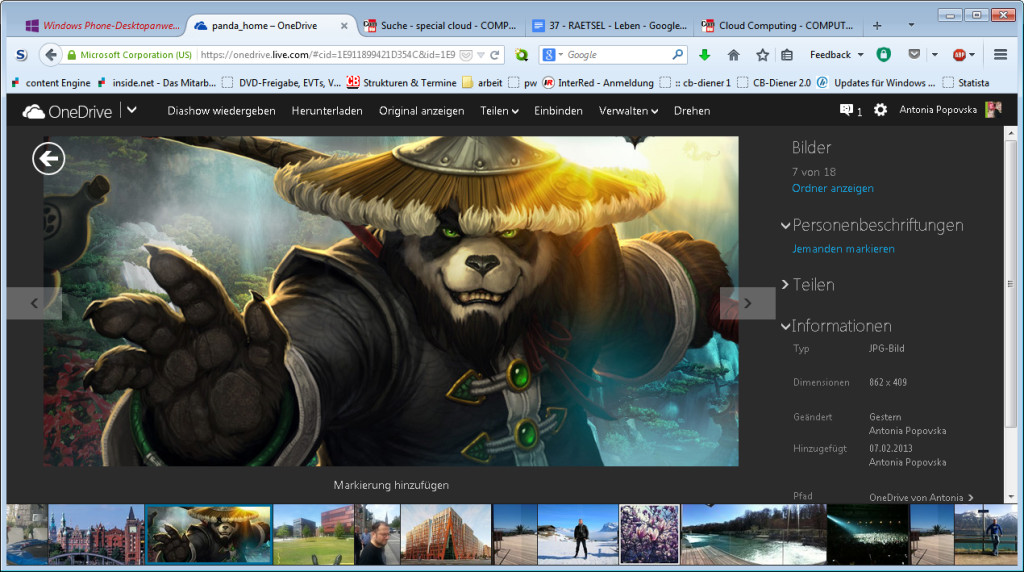Select the orange building thumbnail

(x=445, y=534)
